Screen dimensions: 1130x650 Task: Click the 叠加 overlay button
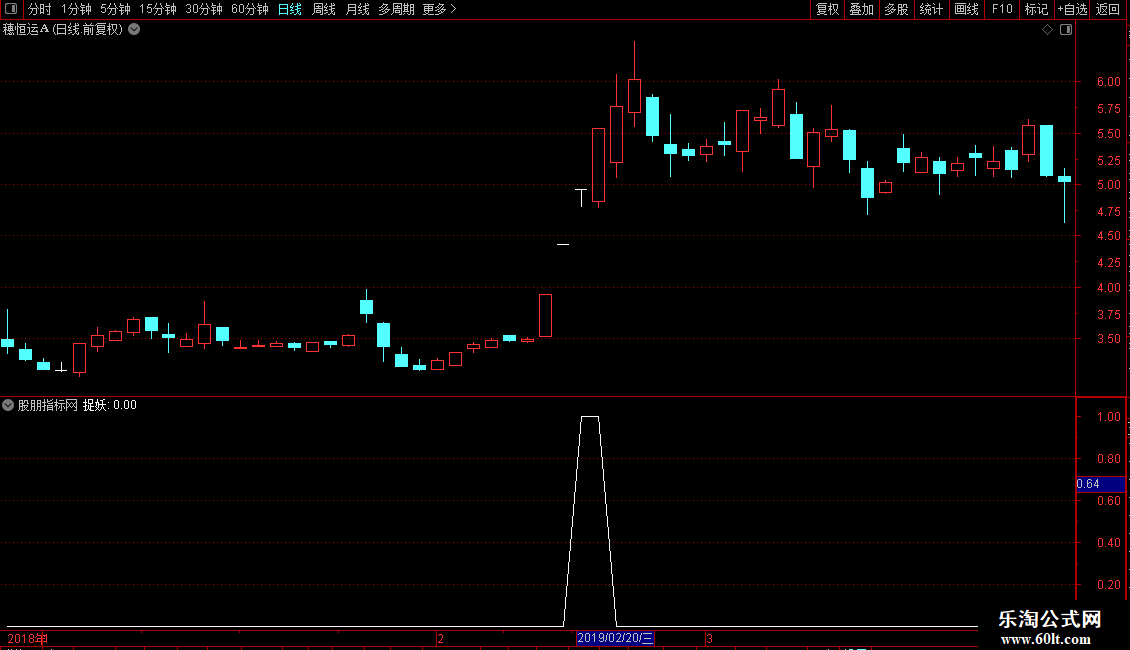pos(861,9)
